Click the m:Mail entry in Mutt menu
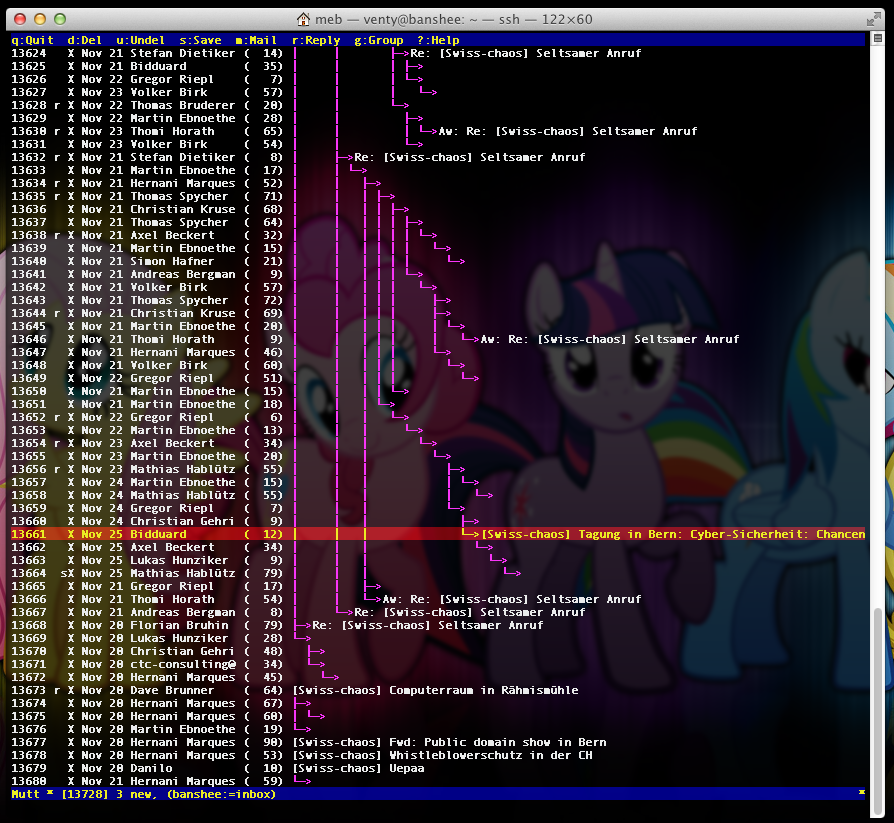The height and width of the screenshot is (823, 894). point(256,40)
